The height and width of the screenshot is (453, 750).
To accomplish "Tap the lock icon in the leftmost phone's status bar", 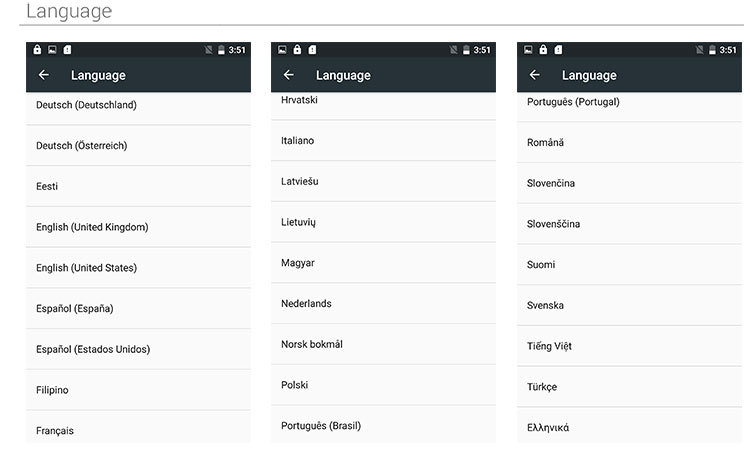I will pyautogui.click(x=37, y=50).
